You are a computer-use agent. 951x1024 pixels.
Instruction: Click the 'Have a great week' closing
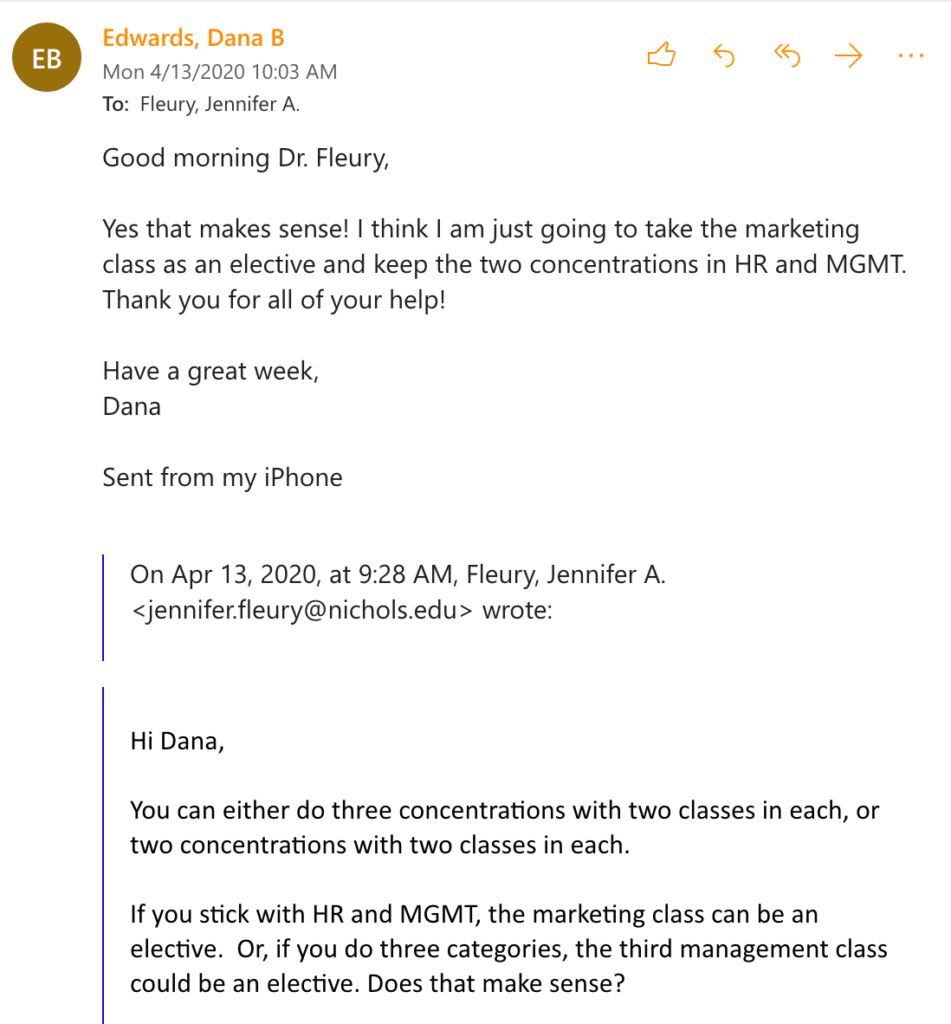211,371
